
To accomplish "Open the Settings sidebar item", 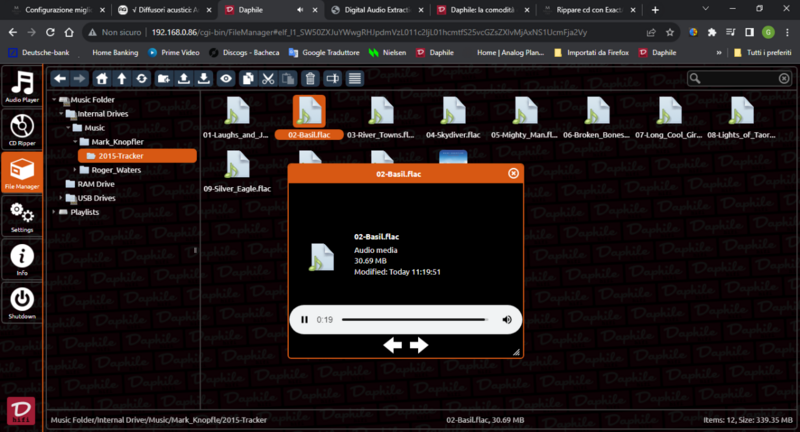I will tap(21, 216).
